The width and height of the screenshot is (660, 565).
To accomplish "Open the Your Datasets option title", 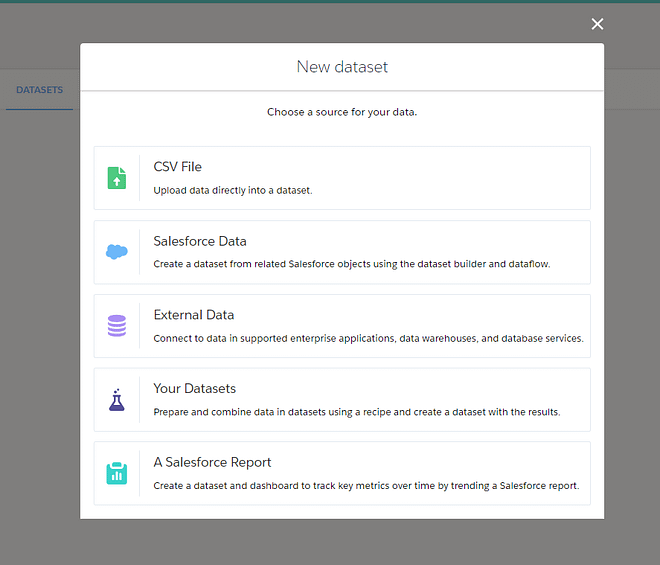I will click(x=194, y=388).
